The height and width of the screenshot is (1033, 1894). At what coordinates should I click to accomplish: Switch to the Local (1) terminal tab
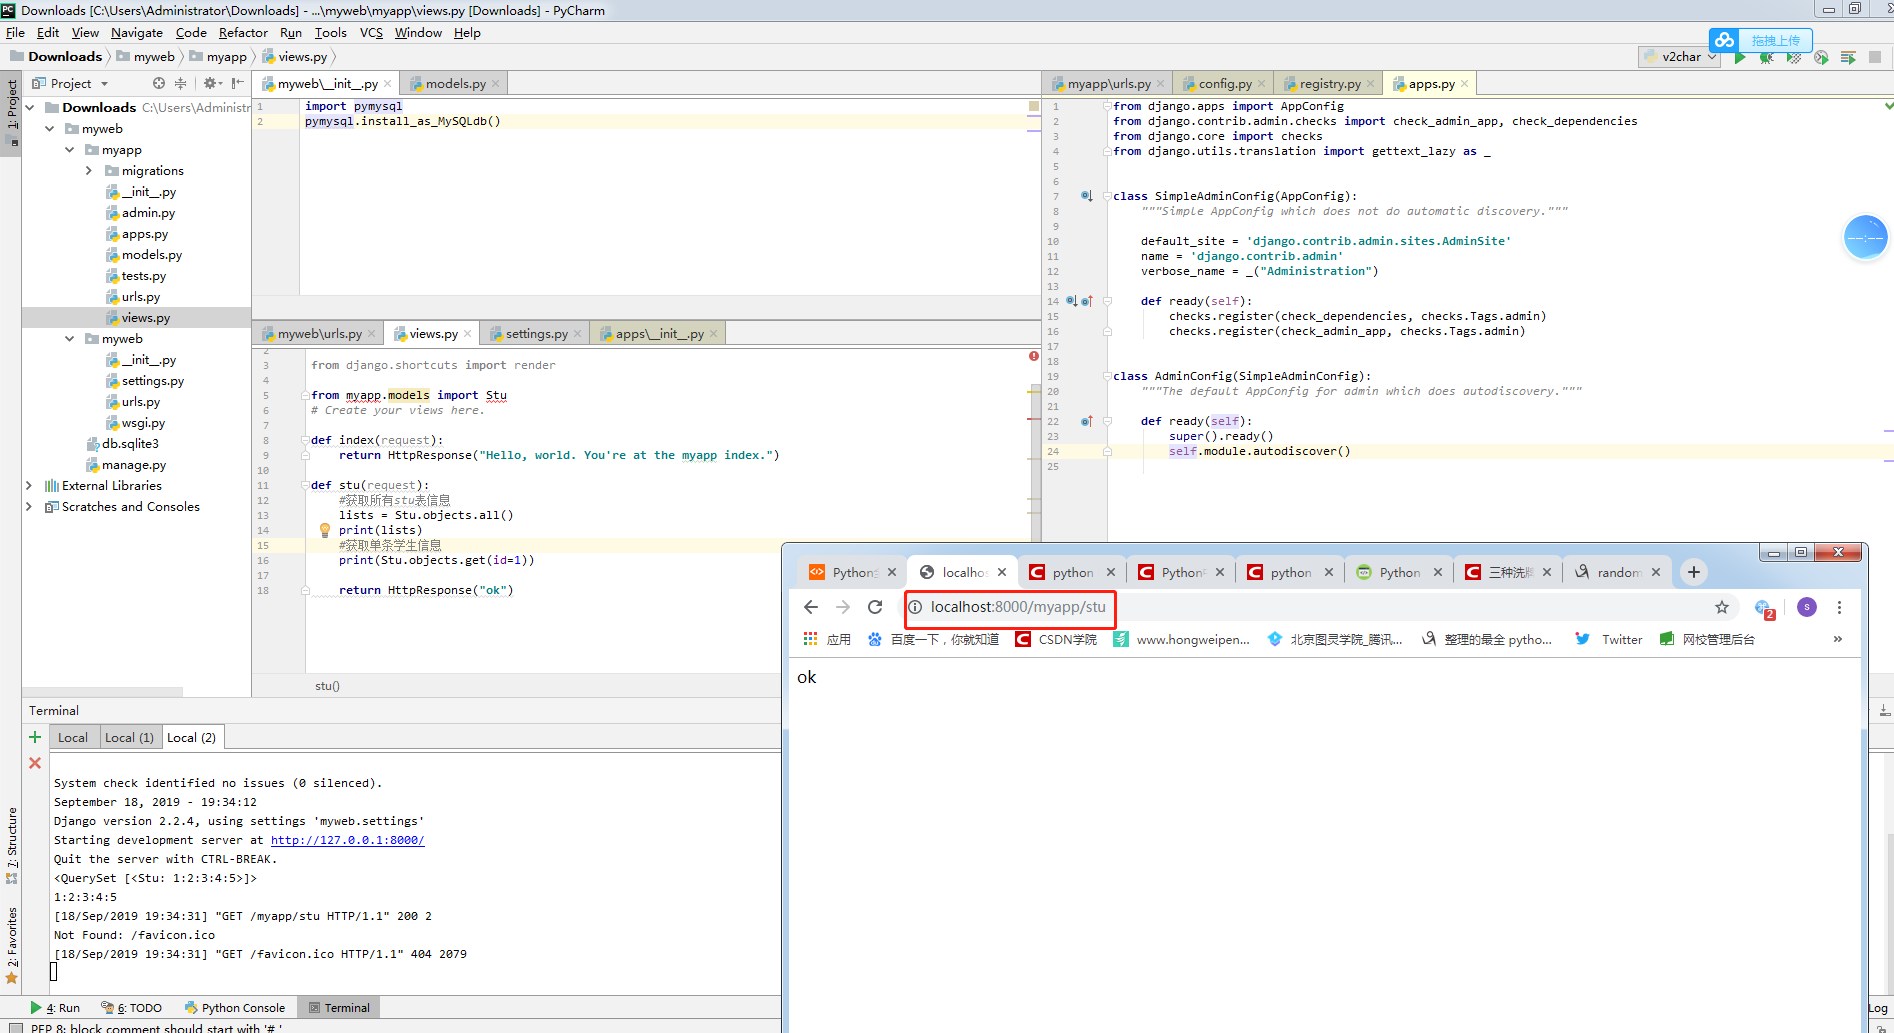click(130, 737)
